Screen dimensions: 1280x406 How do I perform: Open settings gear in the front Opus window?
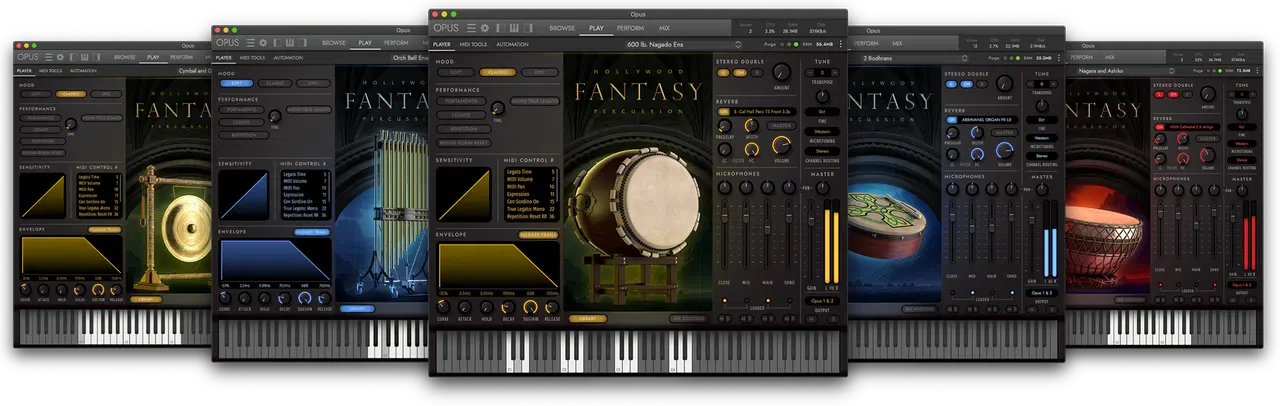[485, 28]
